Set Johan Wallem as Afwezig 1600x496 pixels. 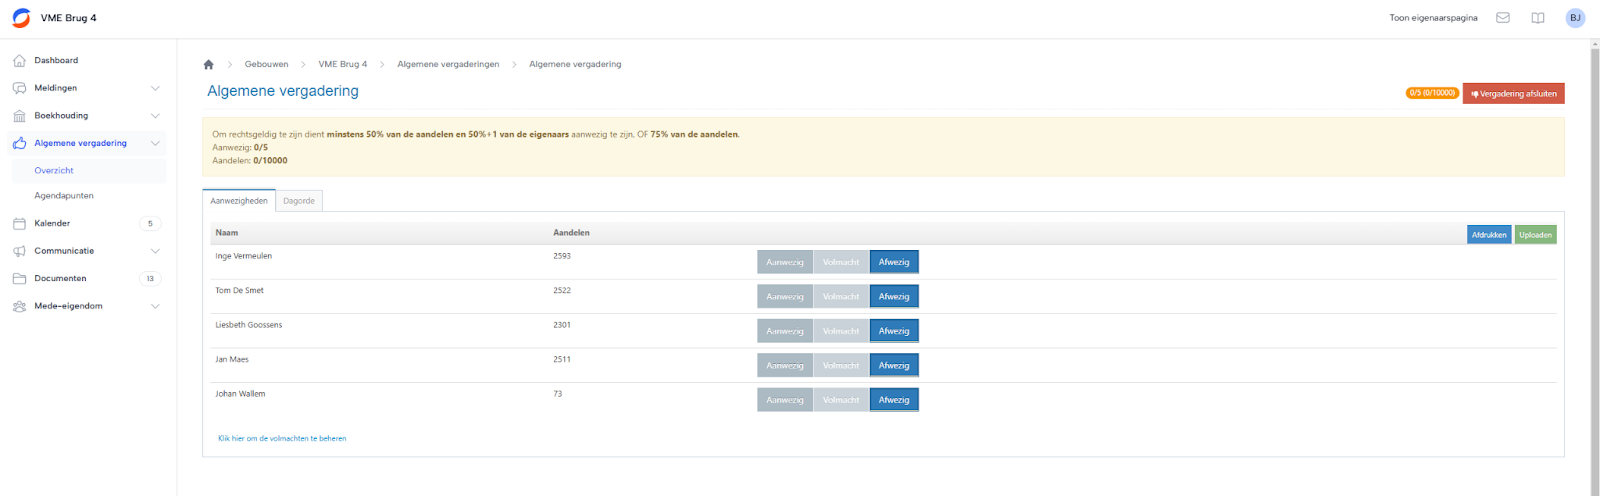[894, 400]
